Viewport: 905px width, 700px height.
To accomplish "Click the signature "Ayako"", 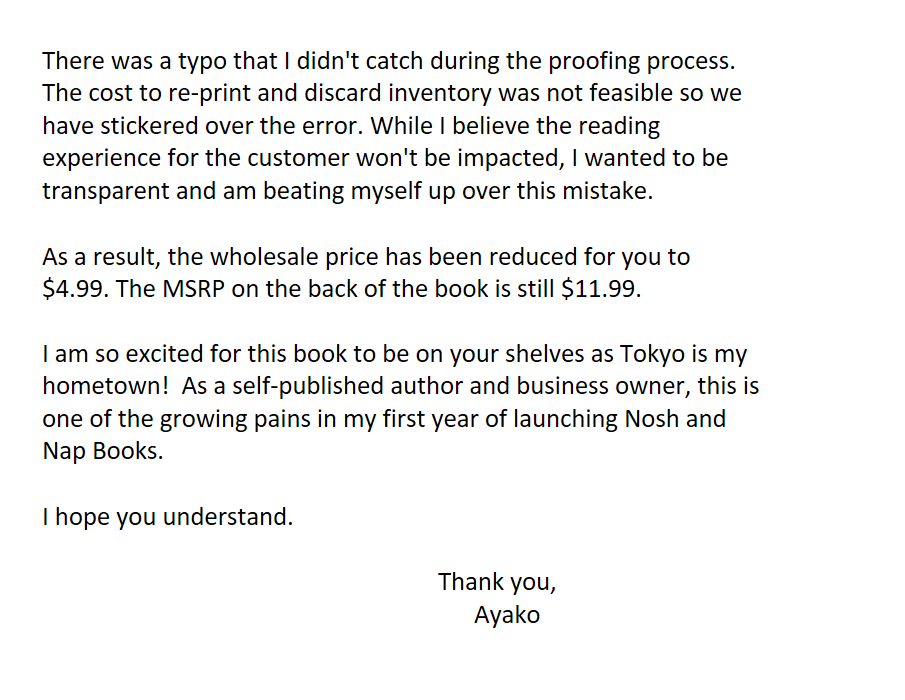I will (x=507, y=615).
